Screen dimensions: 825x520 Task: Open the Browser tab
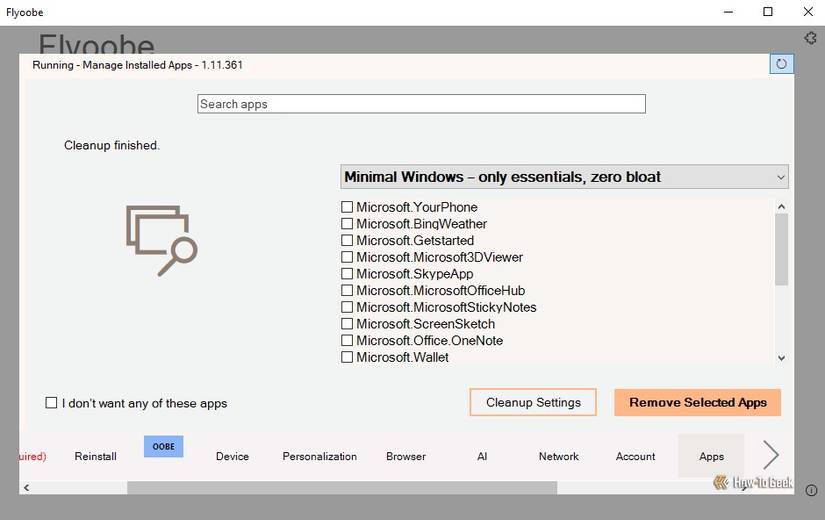tap(406, 456)
